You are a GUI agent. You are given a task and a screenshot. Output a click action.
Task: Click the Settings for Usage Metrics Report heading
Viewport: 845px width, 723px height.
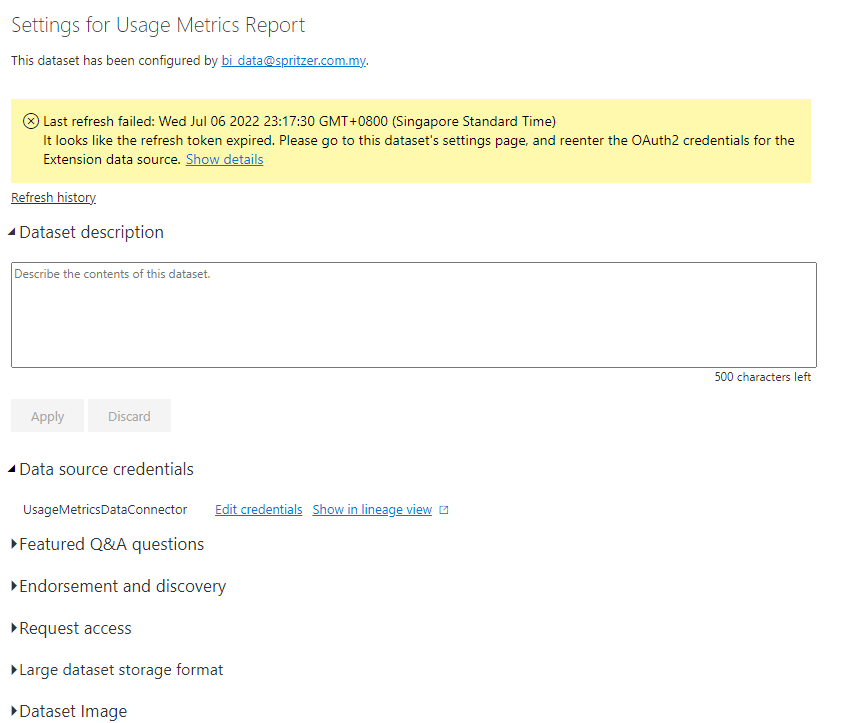tap(158, 25)
